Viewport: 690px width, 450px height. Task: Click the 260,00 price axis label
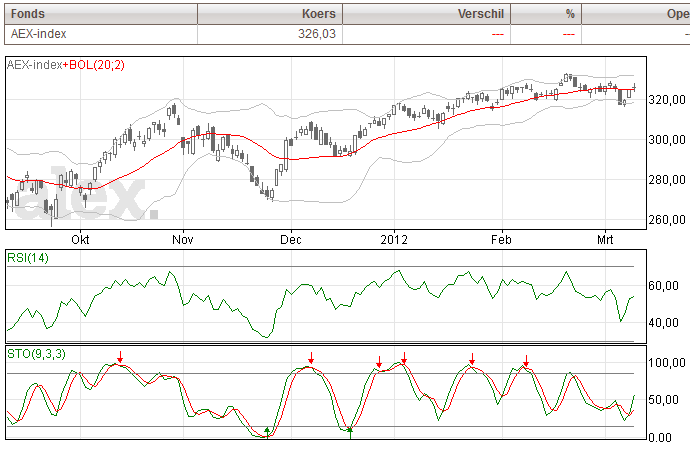[x=667, y=220]
